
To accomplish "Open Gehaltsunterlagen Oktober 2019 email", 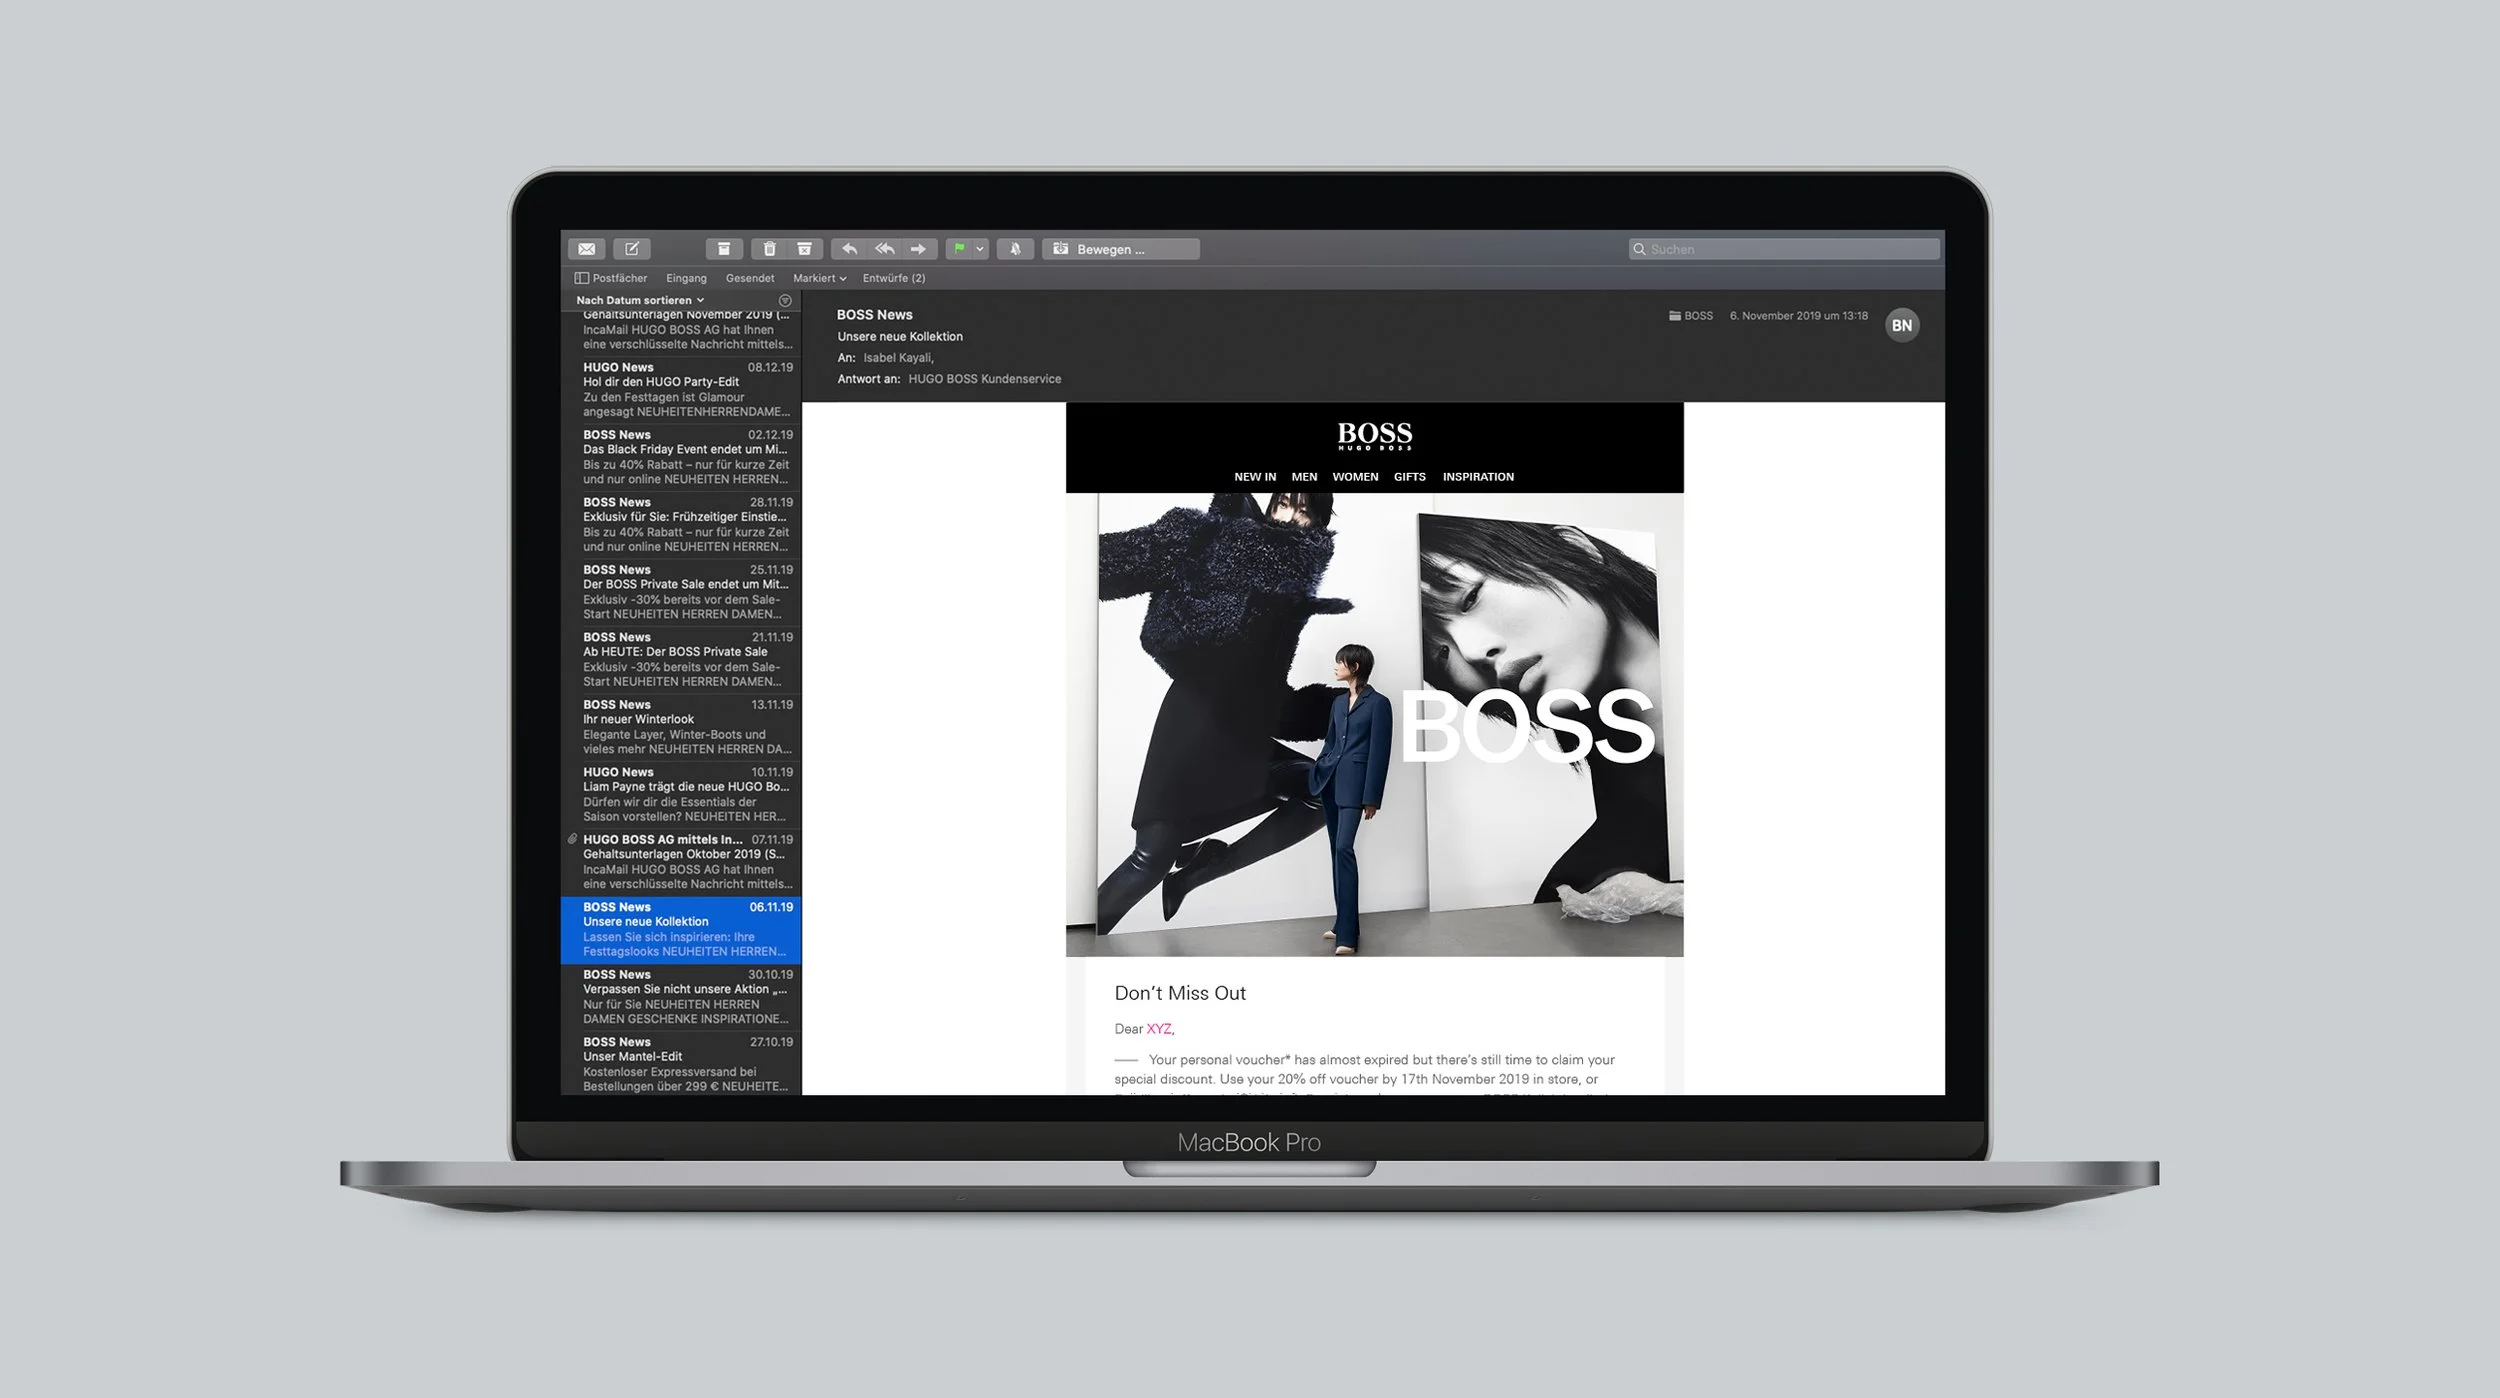I will [681, 862].
